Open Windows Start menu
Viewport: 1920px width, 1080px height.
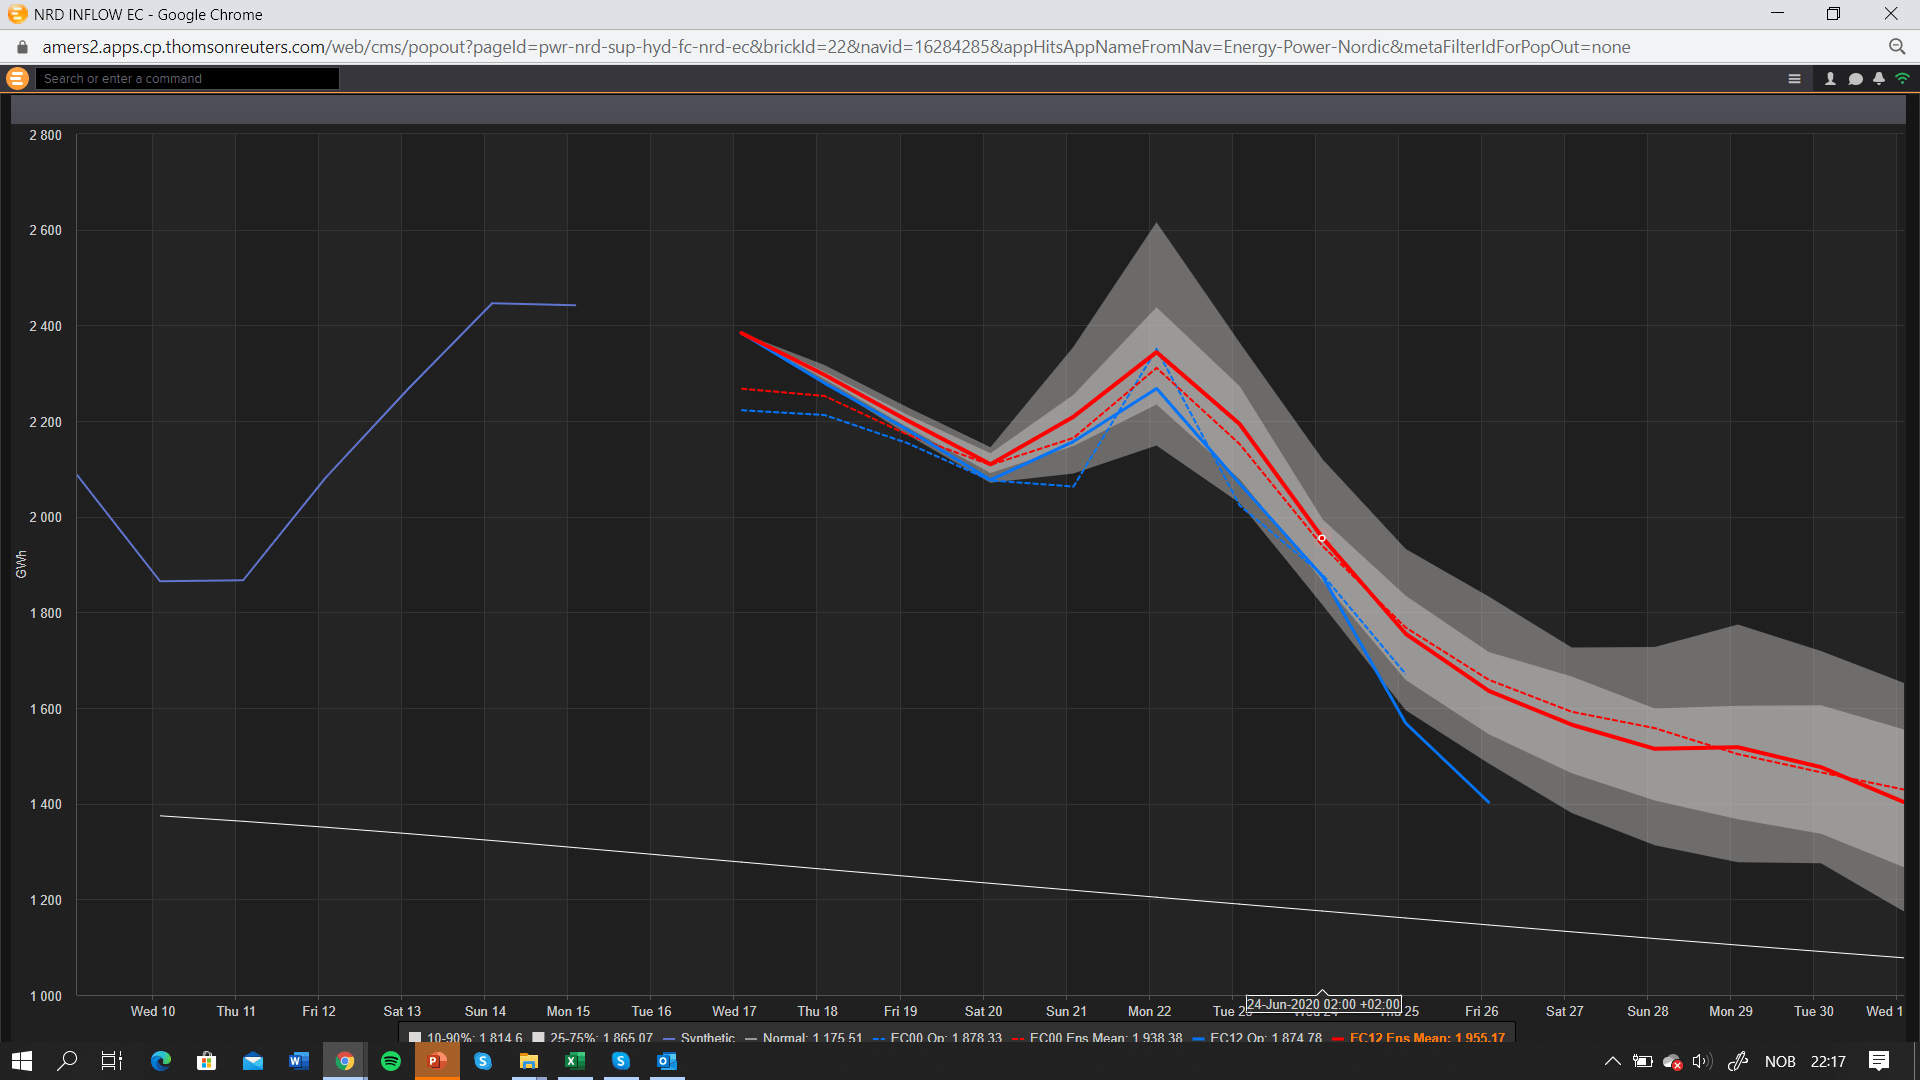point(22,1061)
